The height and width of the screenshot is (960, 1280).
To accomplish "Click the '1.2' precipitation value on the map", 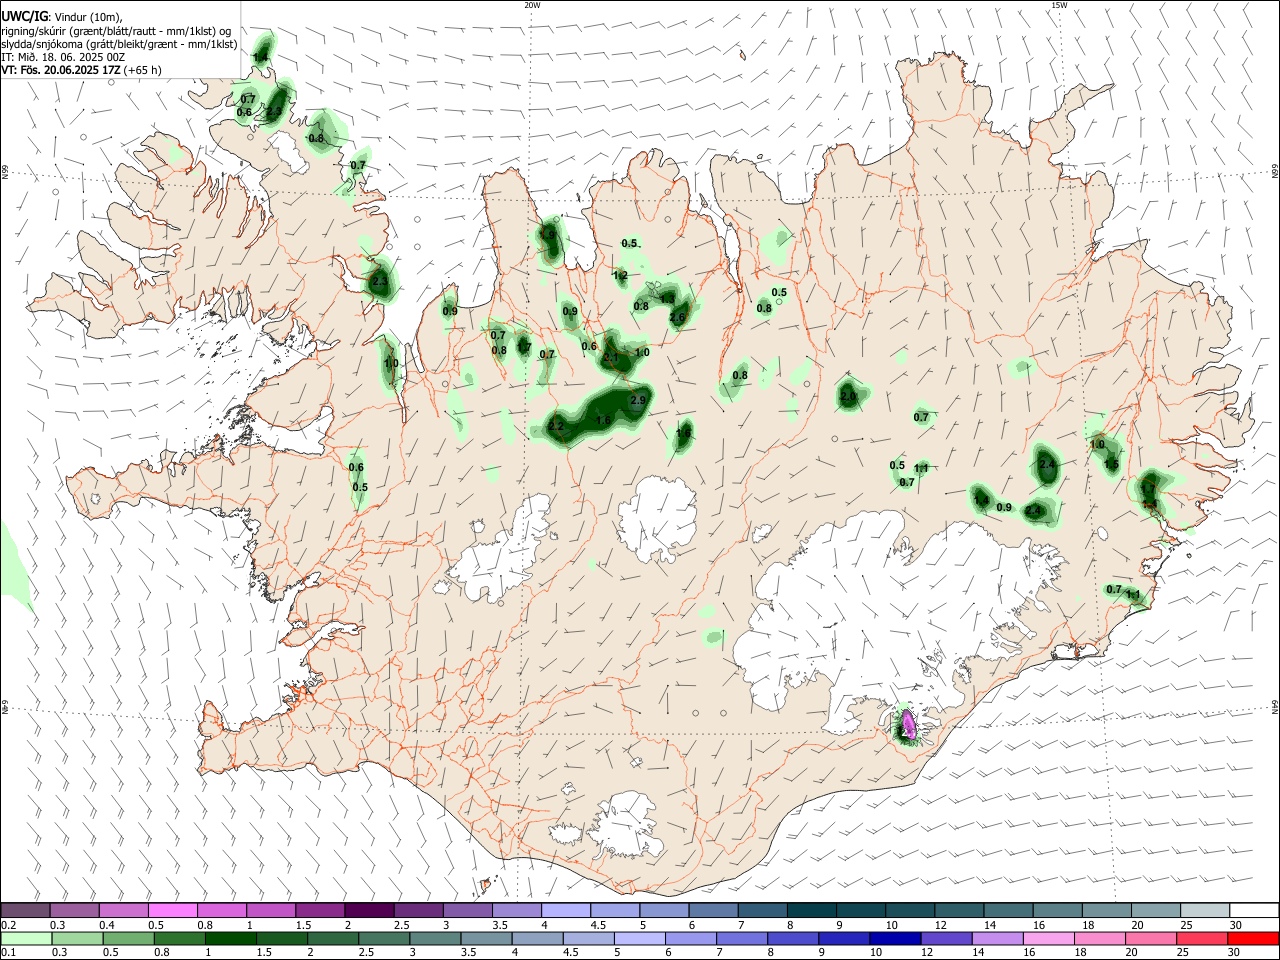I will pyautogui.click(x=620, y=275).
